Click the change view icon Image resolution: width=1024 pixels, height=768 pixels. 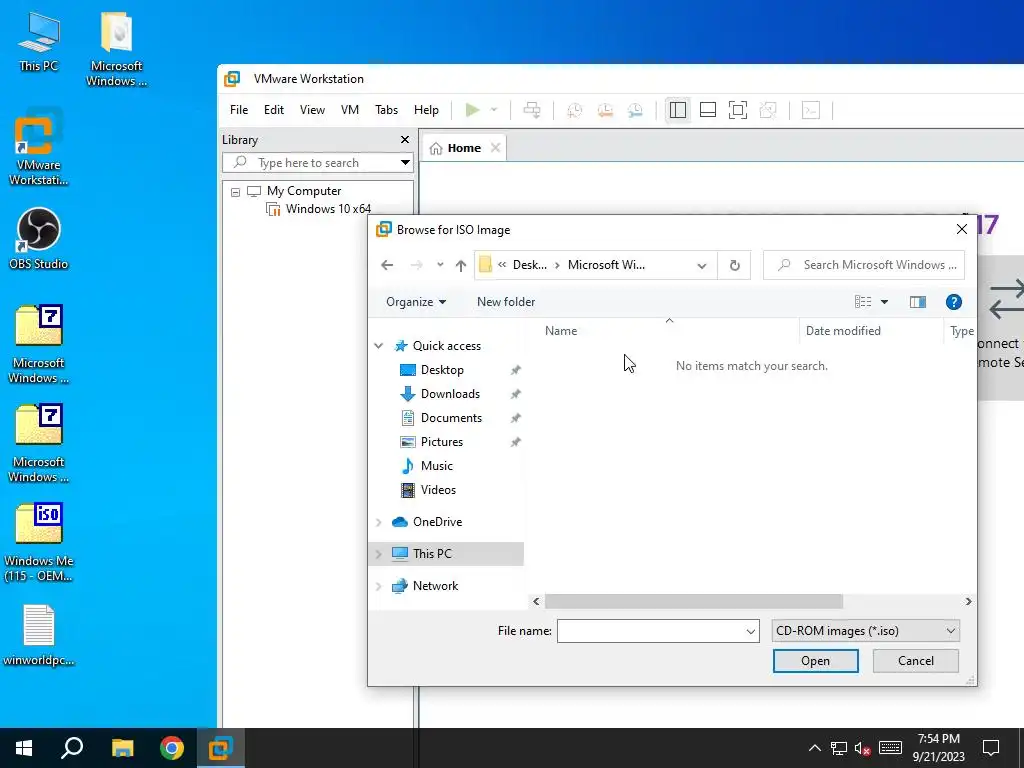tap(863, 302)
